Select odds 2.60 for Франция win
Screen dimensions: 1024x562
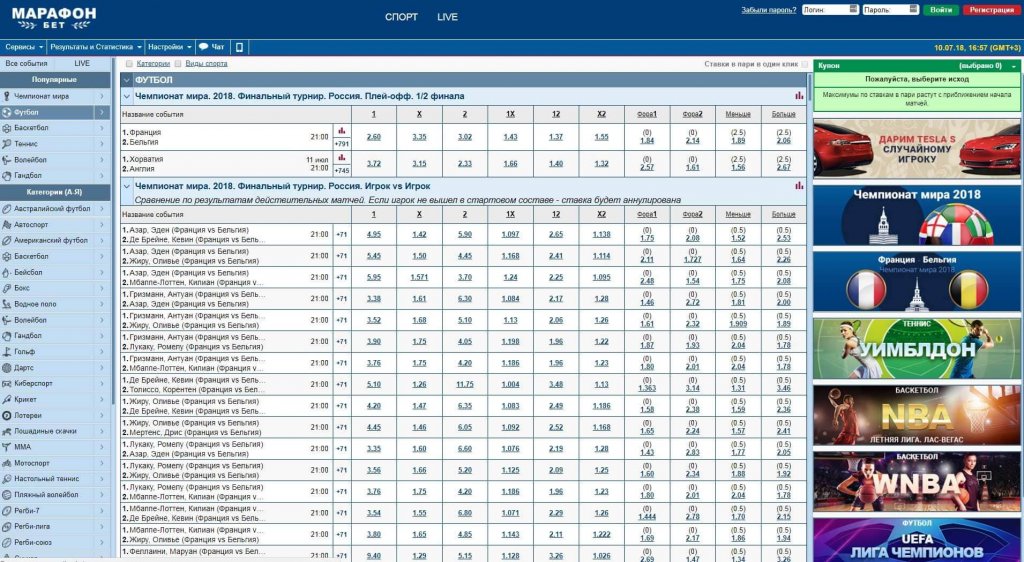[x=374, y=137]
